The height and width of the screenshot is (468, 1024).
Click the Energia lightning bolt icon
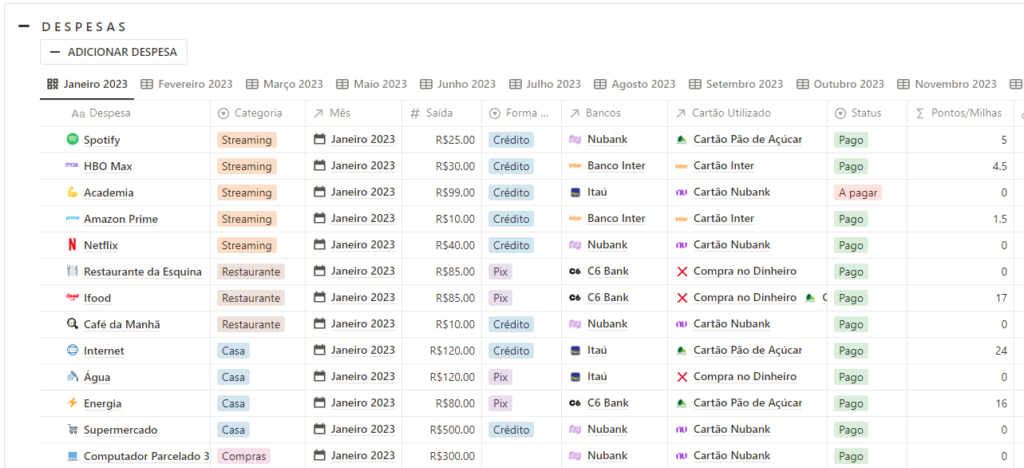72,403
